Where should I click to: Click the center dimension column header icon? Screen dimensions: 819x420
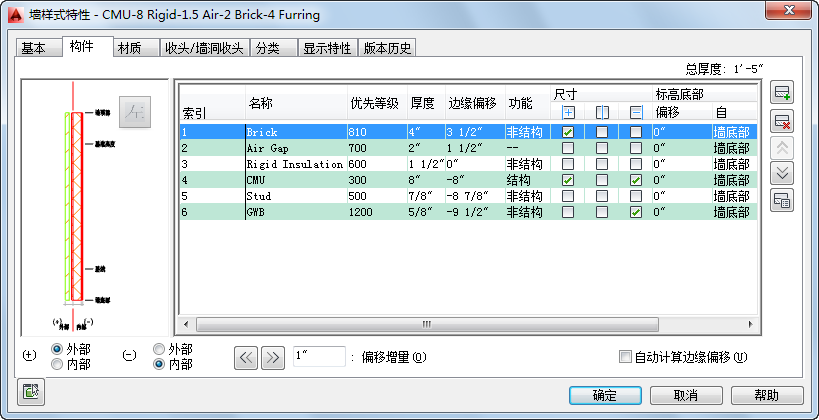(x=602, y=112)
